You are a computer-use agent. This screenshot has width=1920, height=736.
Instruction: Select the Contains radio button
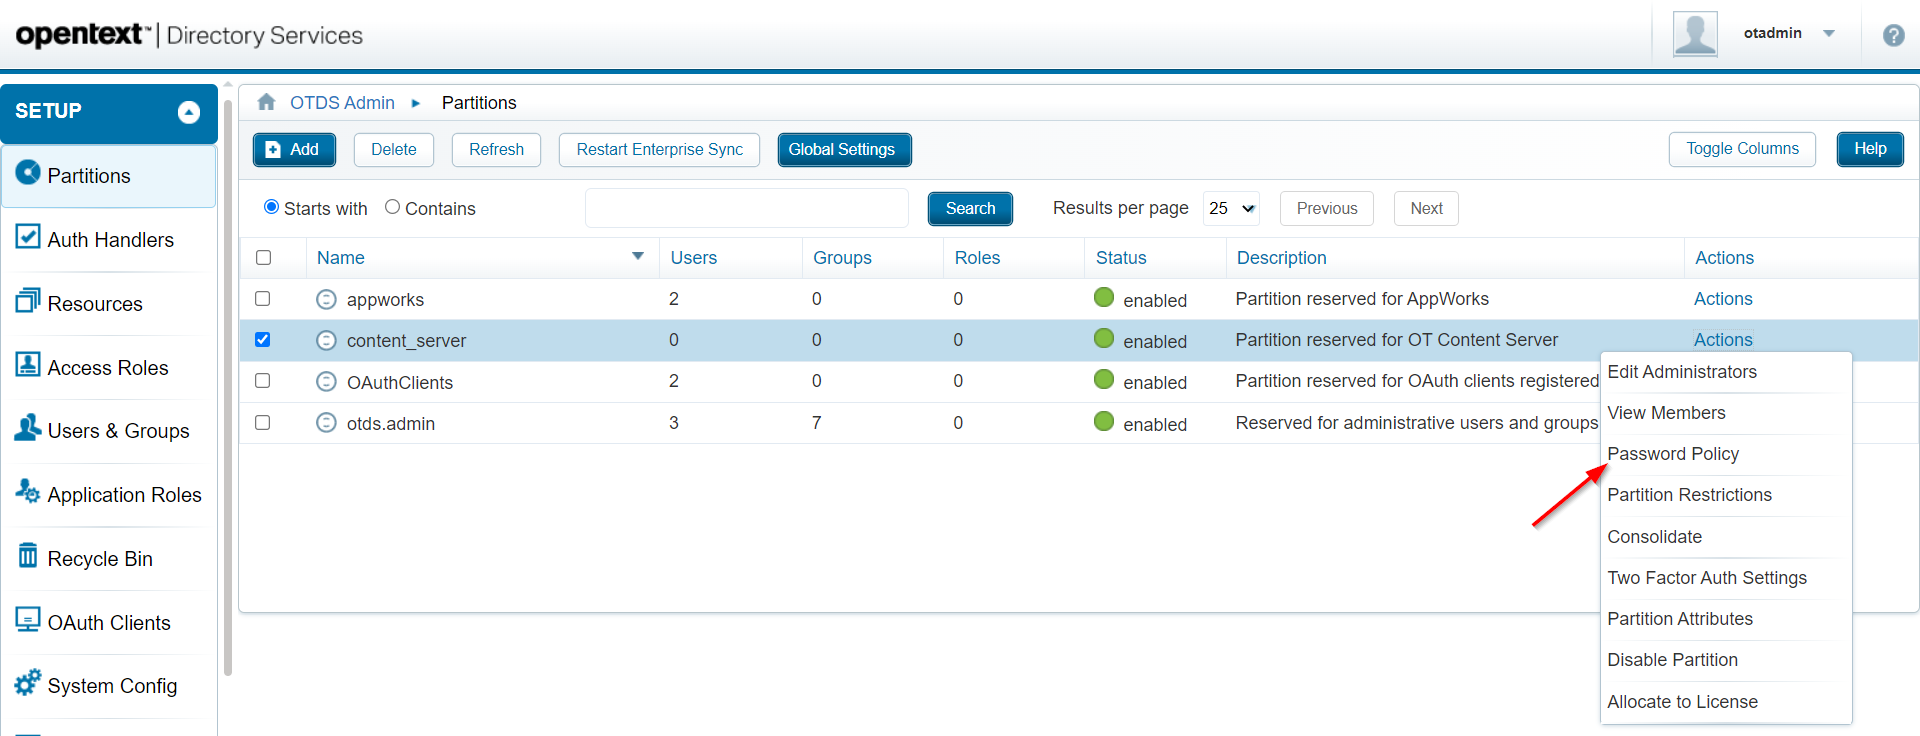tap(393, 207)
